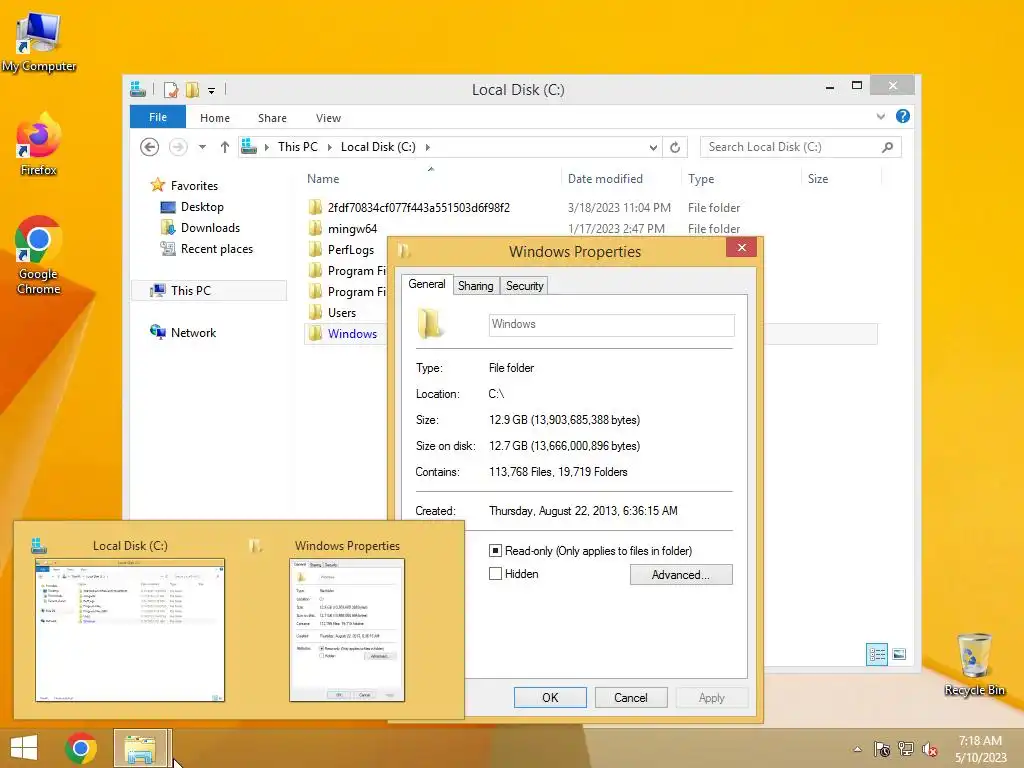Image resolution: width=1024 pixels, height=768 pixels.
Task: Open the network tray icon
Action: [906, 749]
